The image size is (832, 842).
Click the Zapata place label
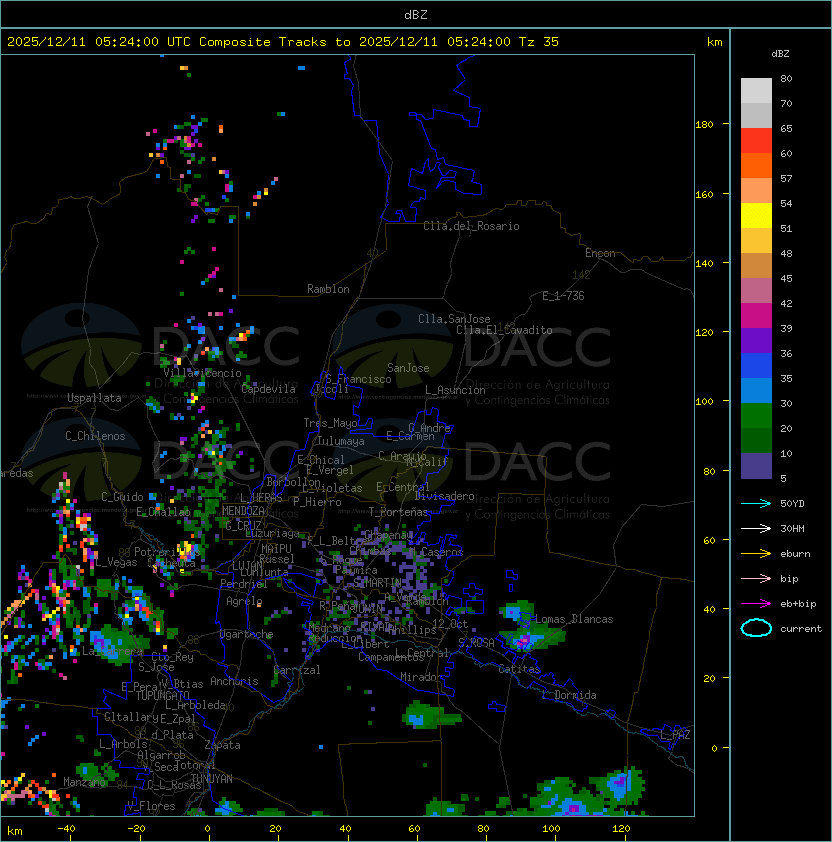click(x=222, y=745)
